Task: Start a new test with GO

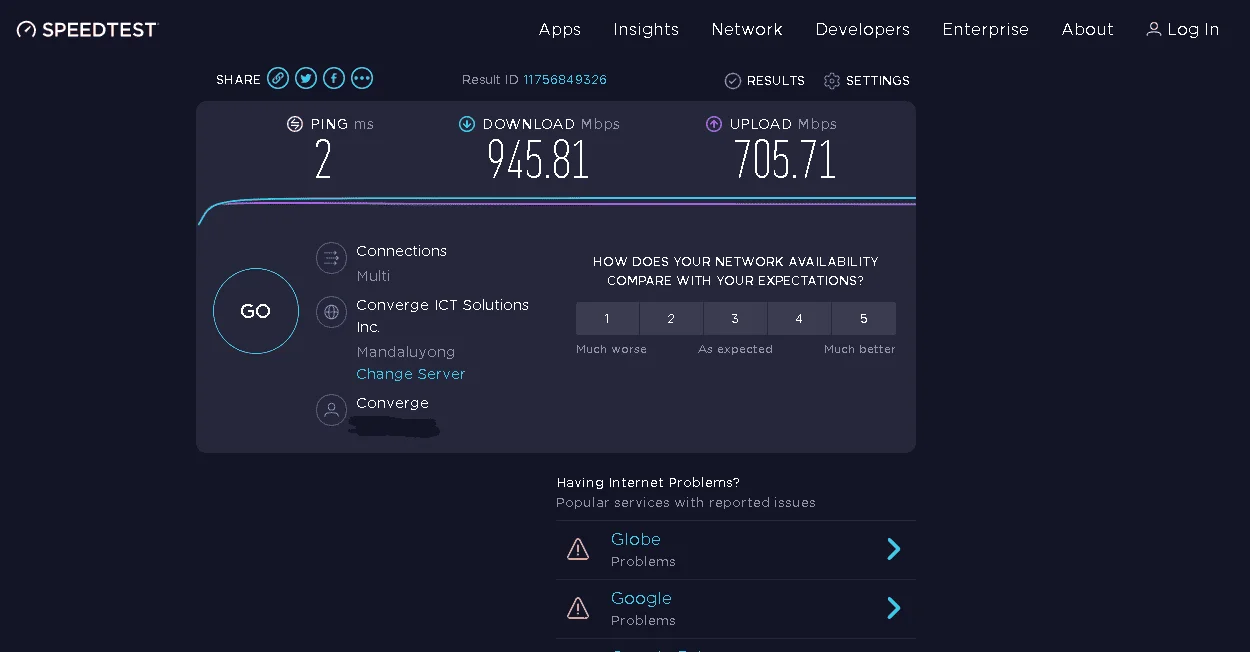Action: (x=256, y=311)
